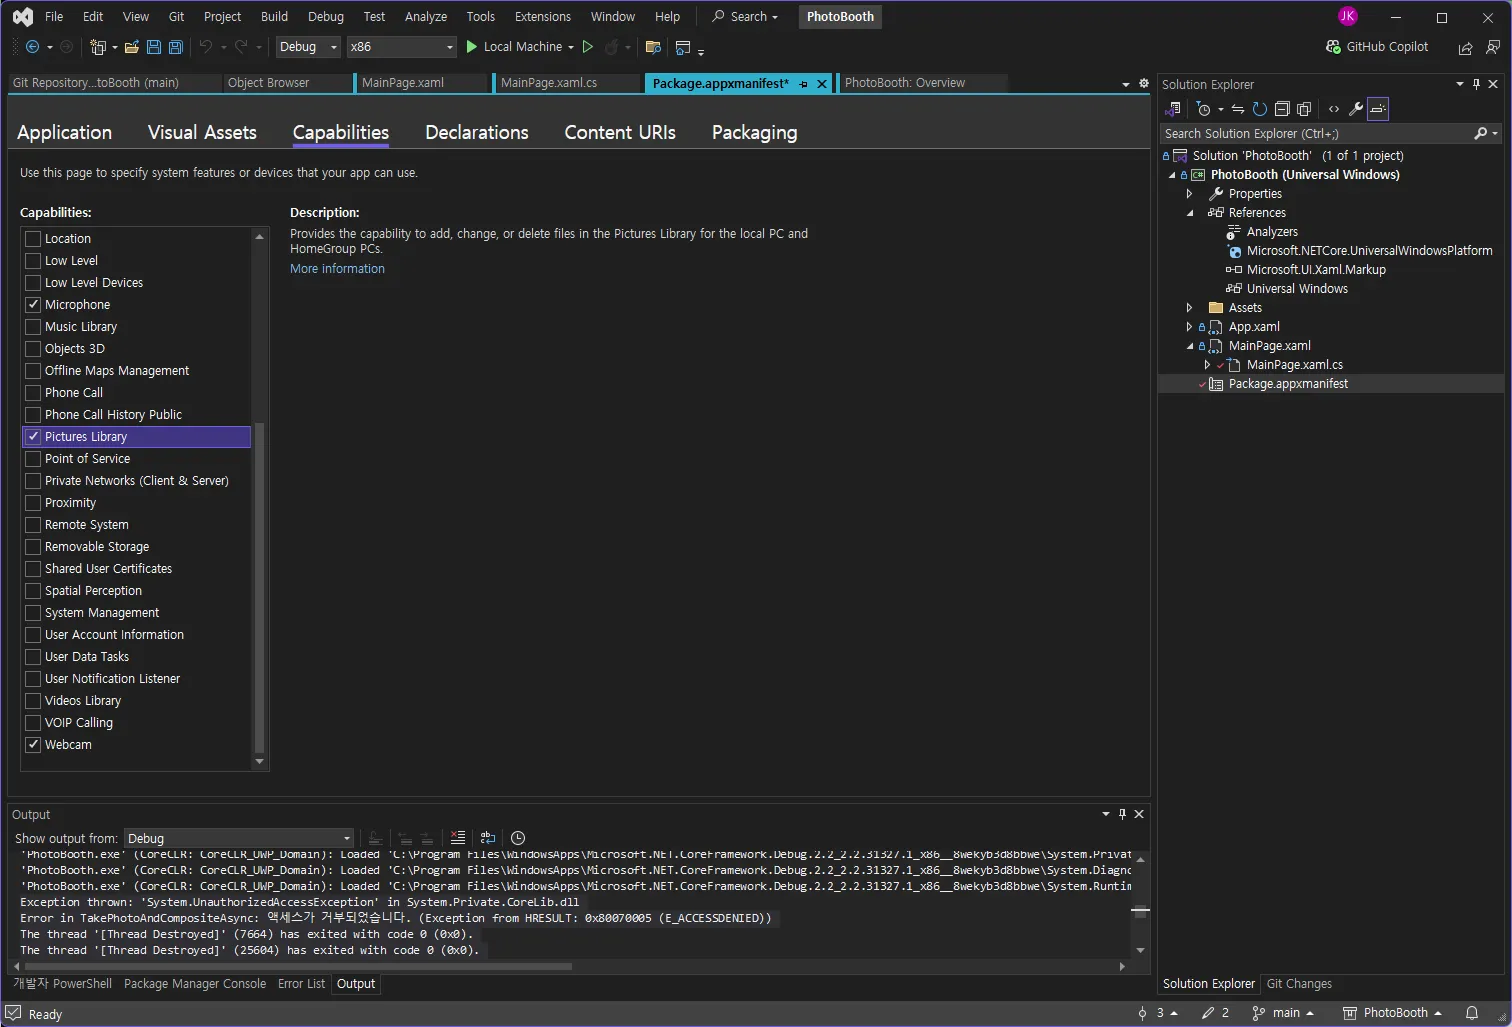Switch to the Declarations manifest tab

click(x=476, y=133)
